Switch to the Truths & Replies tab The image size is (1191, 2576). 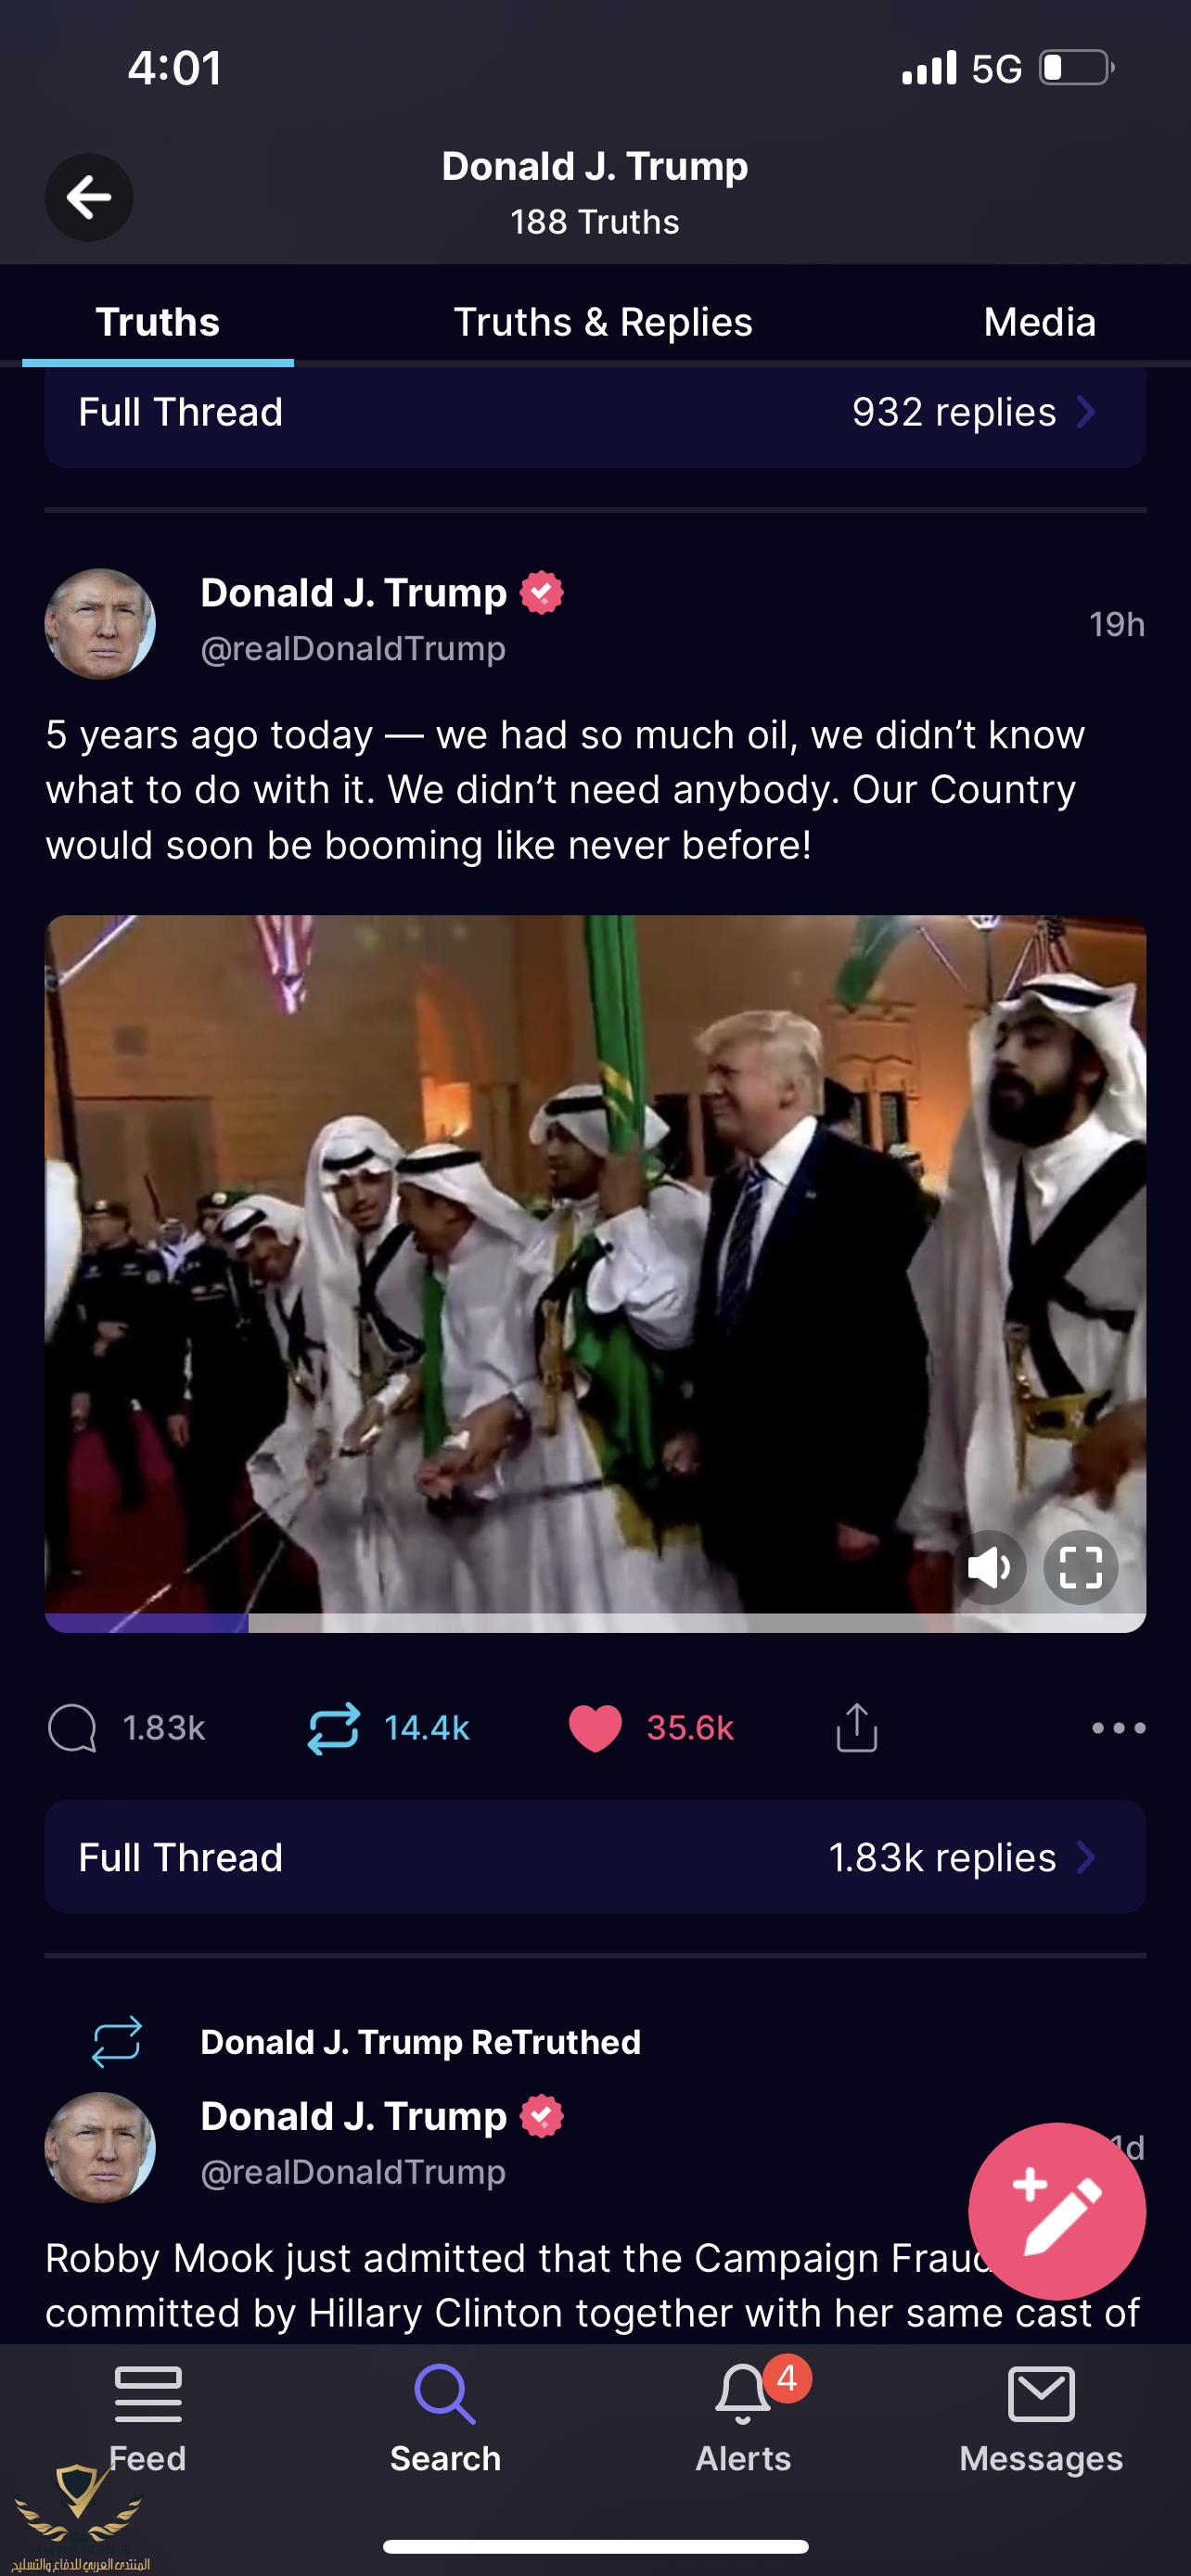[x=603, y=322]
